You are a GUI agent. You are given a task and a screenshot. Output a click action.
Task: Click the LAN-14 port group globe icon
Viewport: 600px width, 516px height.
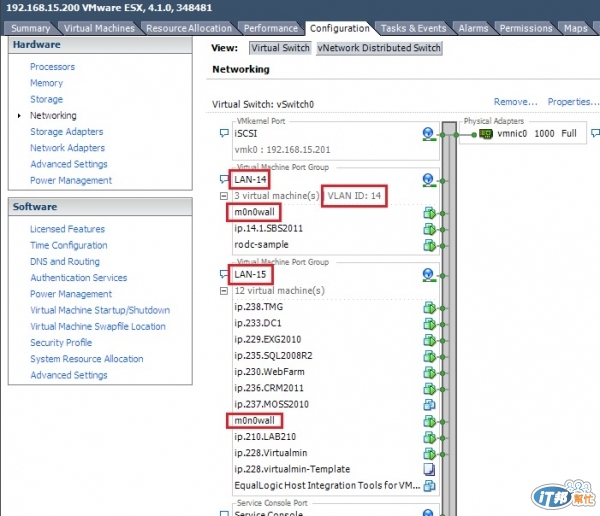[x=429, y=180]
